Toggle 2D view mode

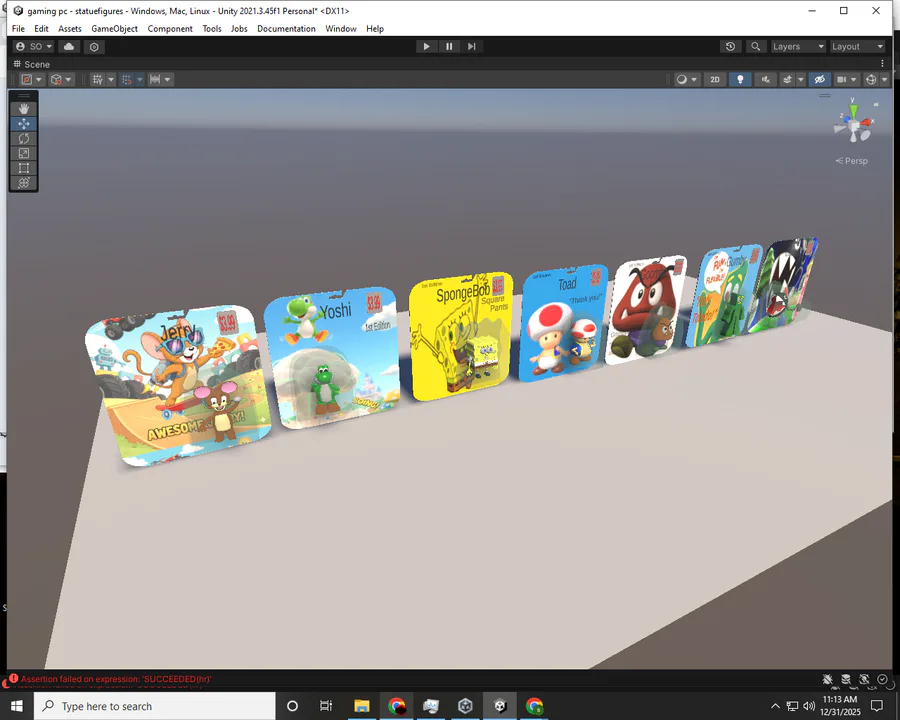715,79
